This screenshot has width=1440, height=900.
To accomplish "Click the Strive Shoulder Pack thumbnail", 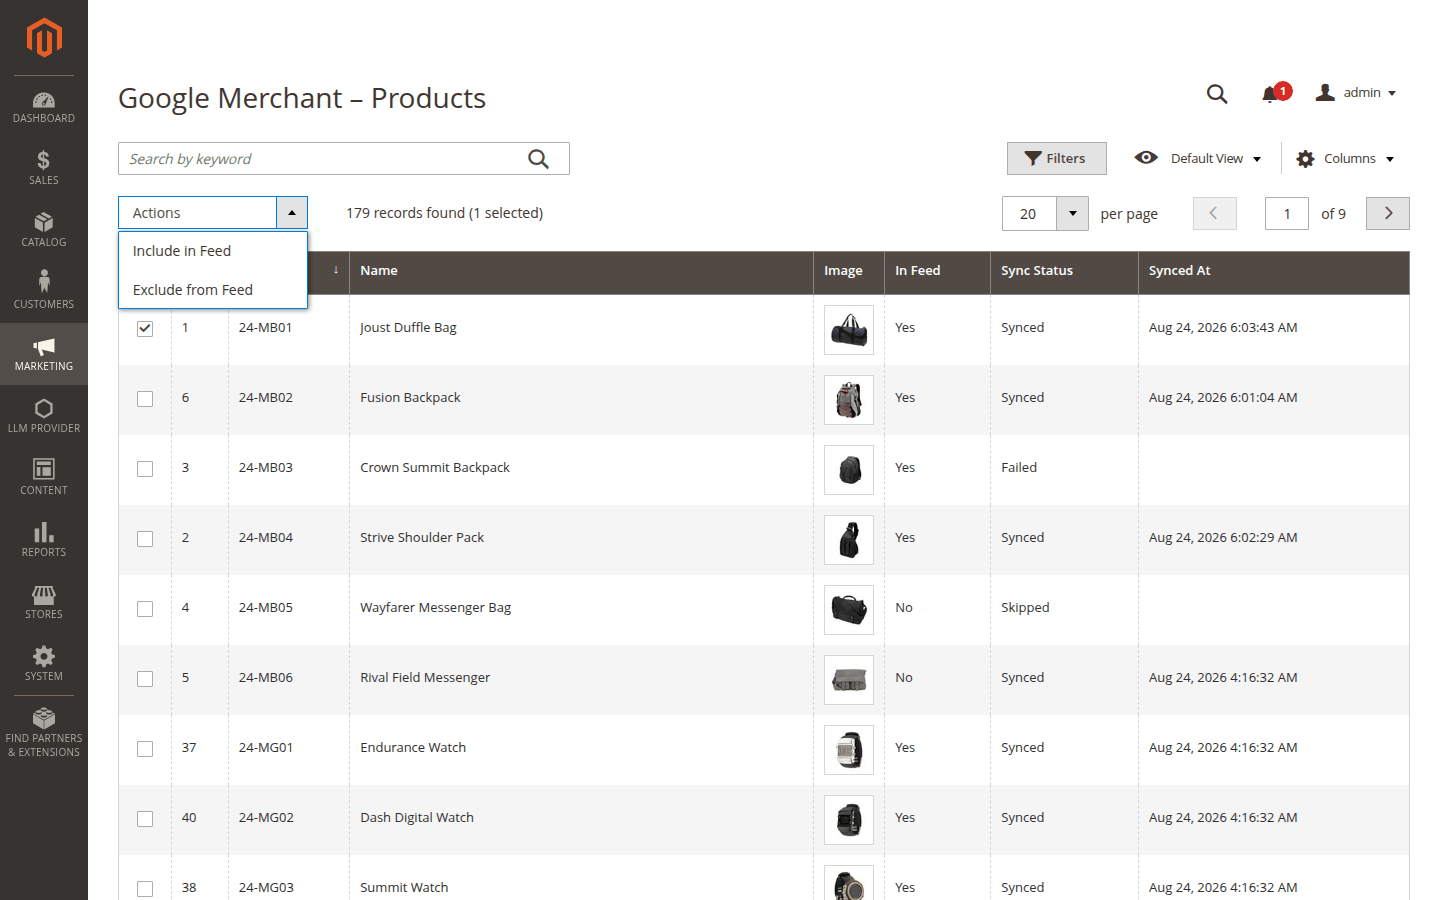I will tap(849, 540).
